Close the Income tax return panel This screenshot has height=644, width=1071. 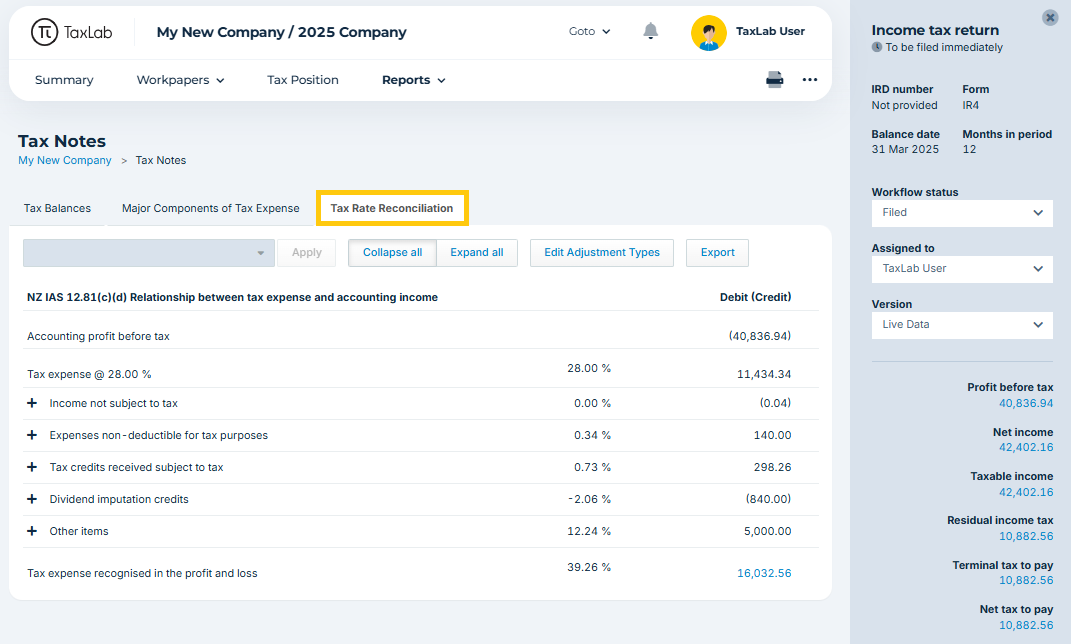pyautogui.click(x=1050, y=18)
